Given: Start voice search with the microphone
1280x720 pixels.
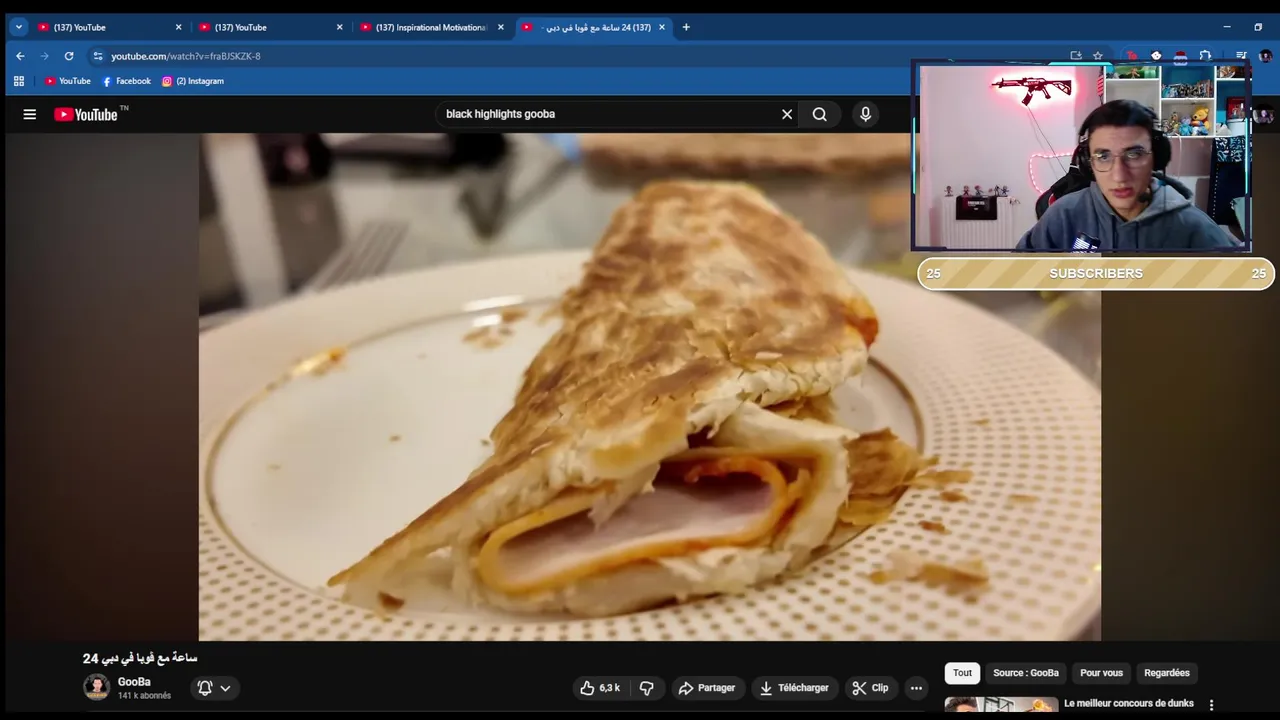Looking at the screenshot, I should click(866, 114).
